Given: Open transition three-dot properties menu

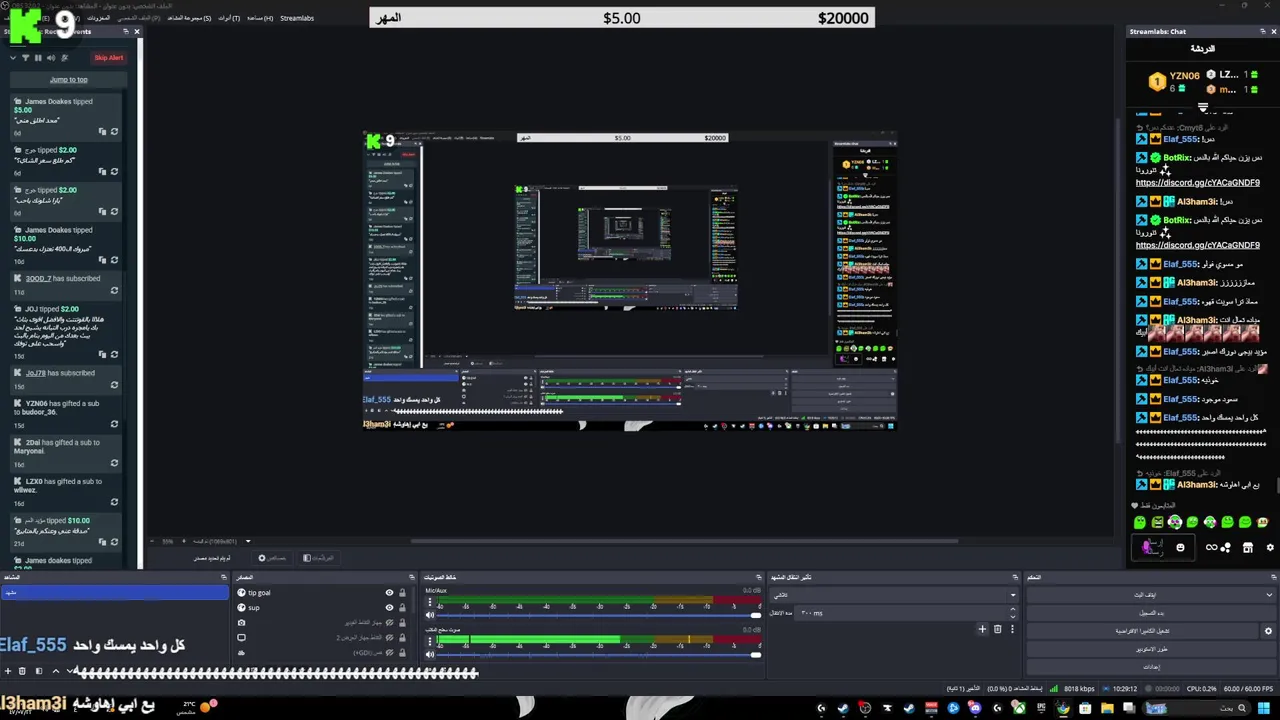Looking at the screenshot, I should pos(1011,629).
